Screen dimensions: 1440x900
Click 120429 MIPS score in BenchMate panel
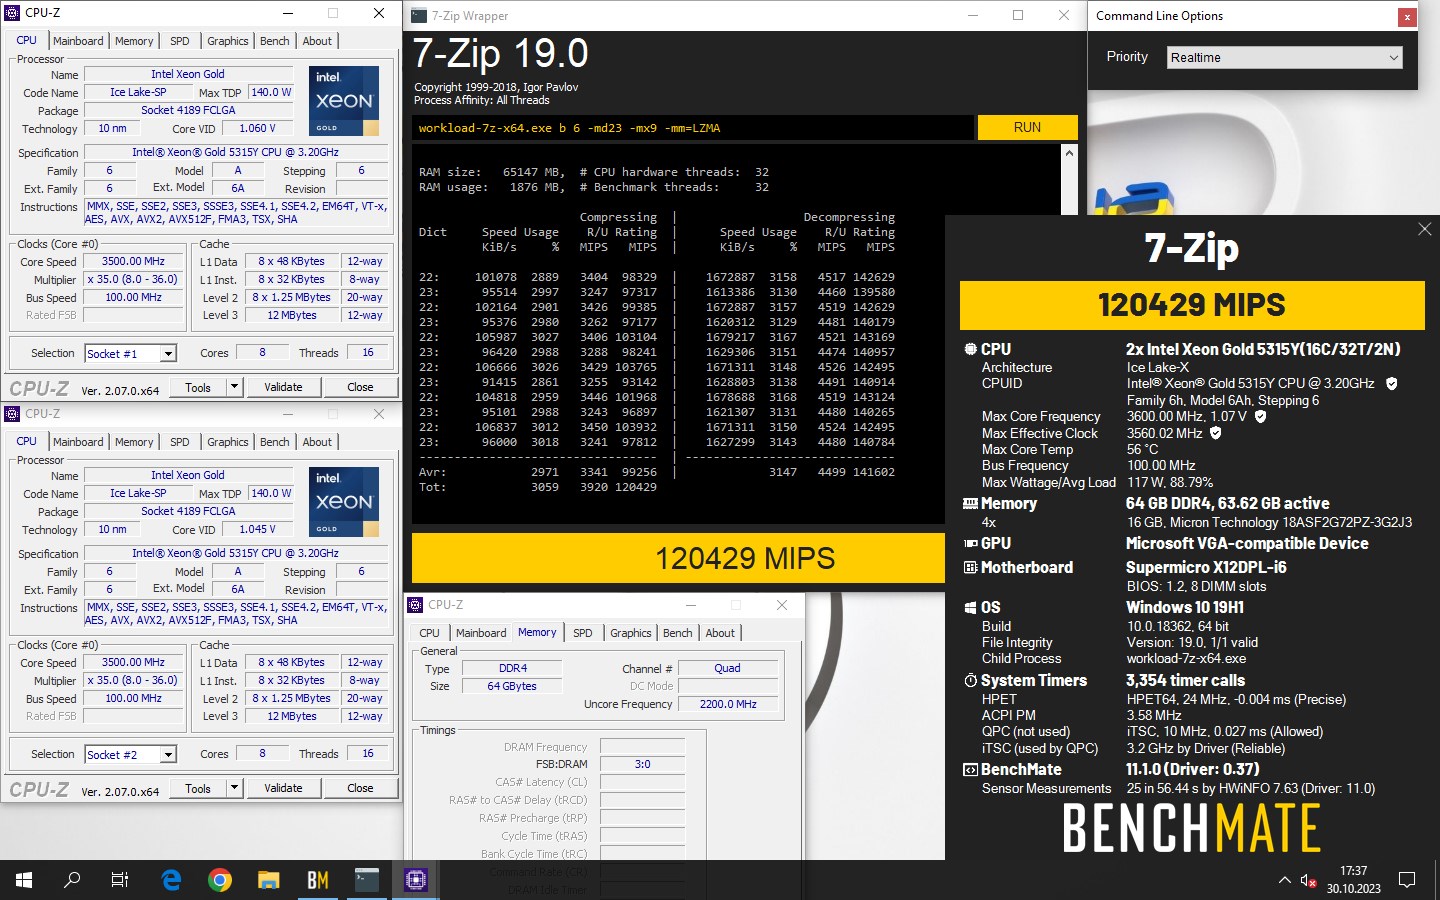[x=1192, y=305]
